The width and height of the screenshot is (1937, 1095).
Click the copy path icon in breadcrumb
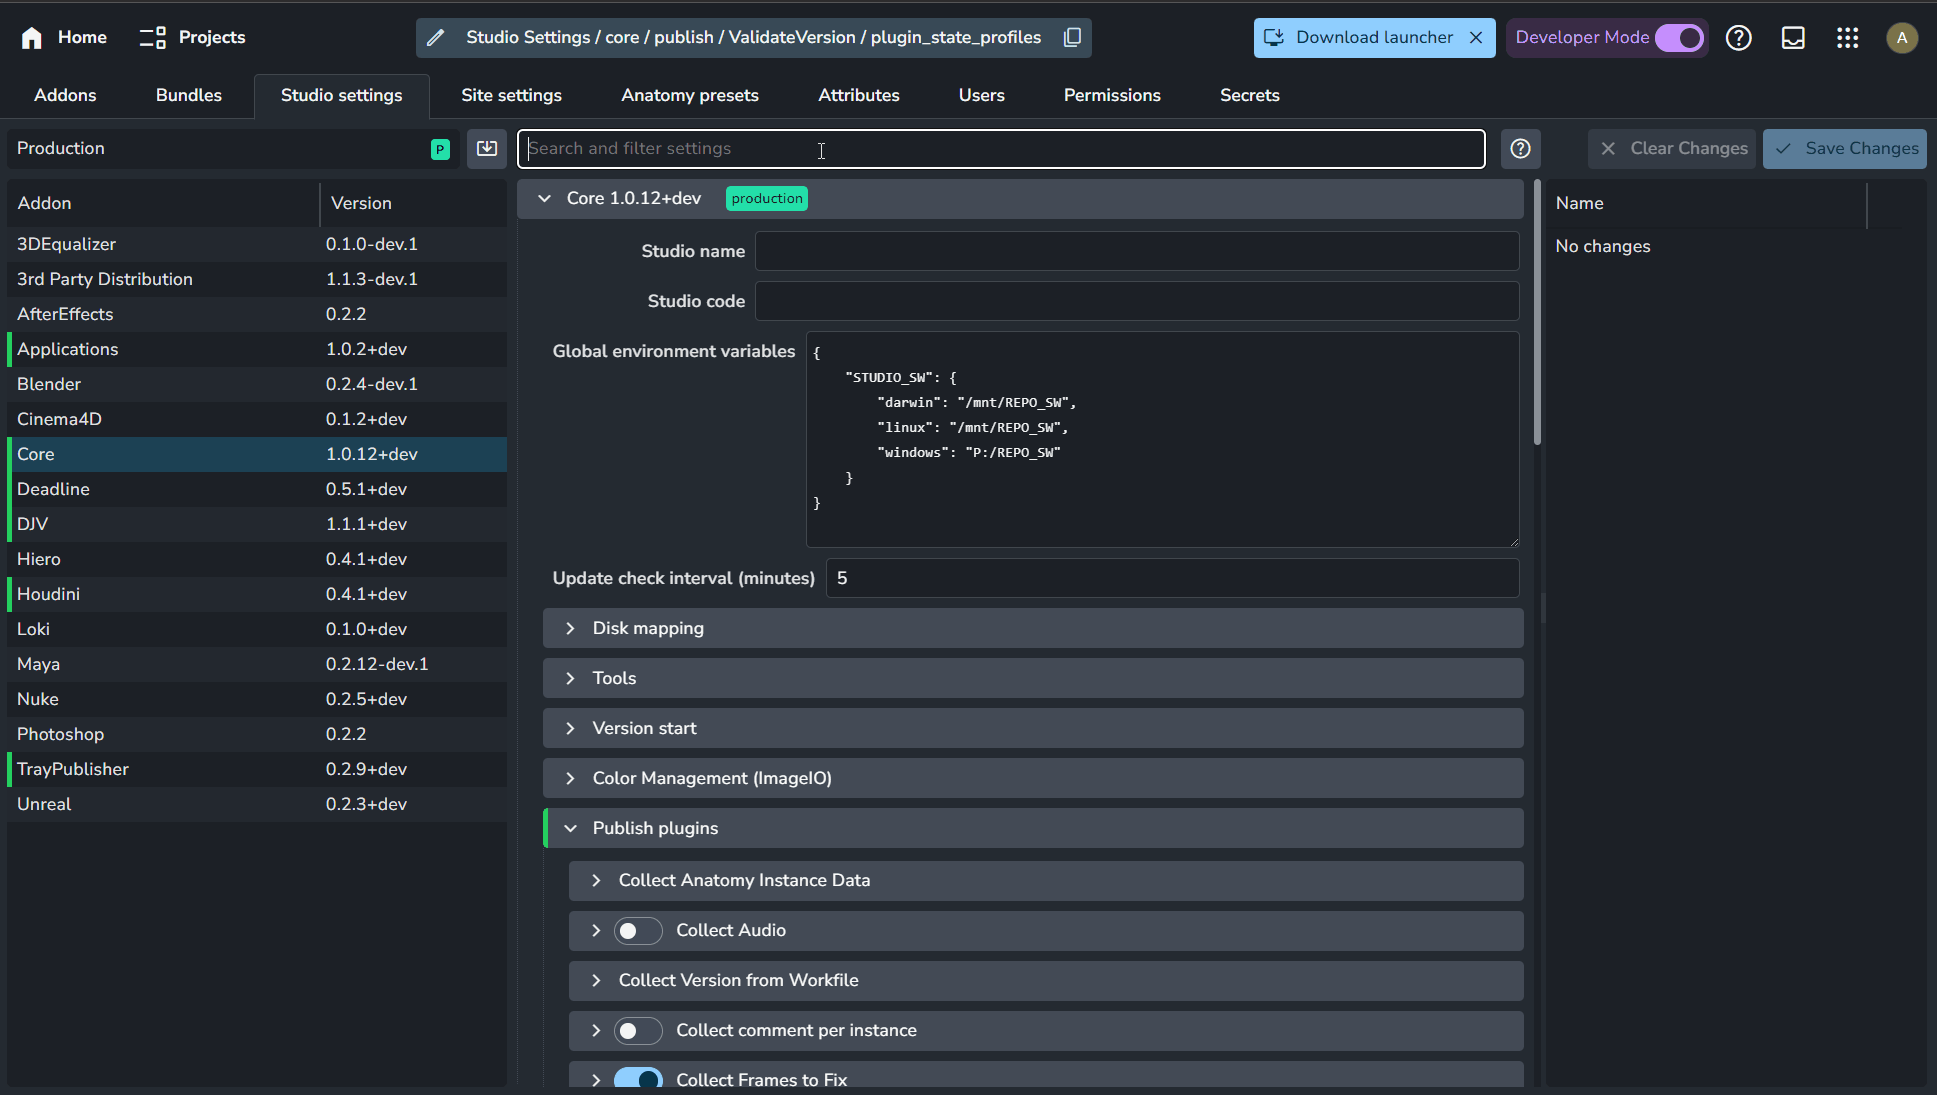coord(1072,38)
